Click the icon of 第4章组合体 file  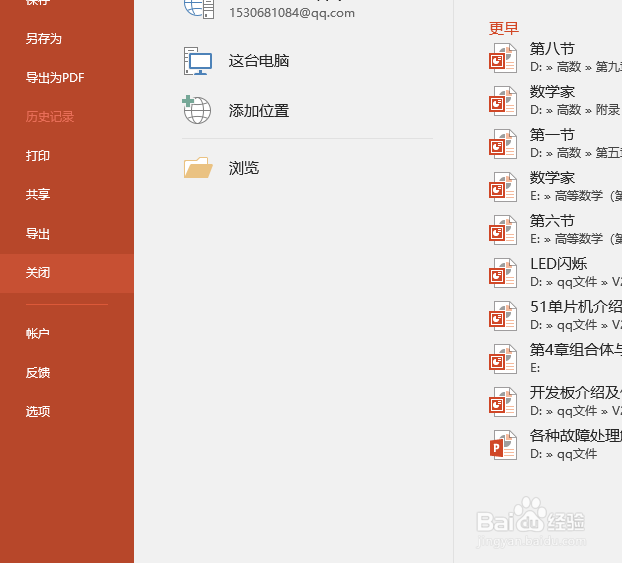[x=503, y=359]
